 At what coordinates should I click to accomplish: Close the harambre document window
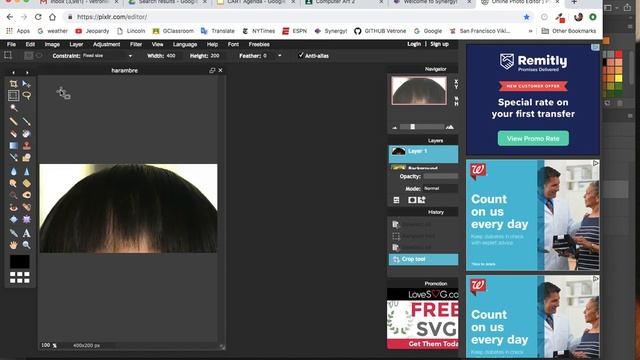pyautogui.click(x=220, y=70)
